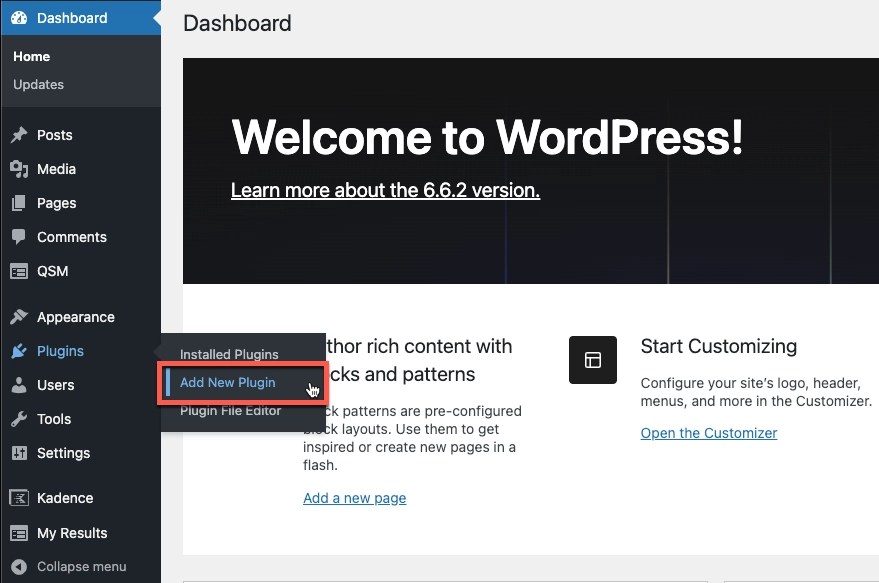
Task: Click the Start Customizing layout icon
Action: click(x=593, y=360)
